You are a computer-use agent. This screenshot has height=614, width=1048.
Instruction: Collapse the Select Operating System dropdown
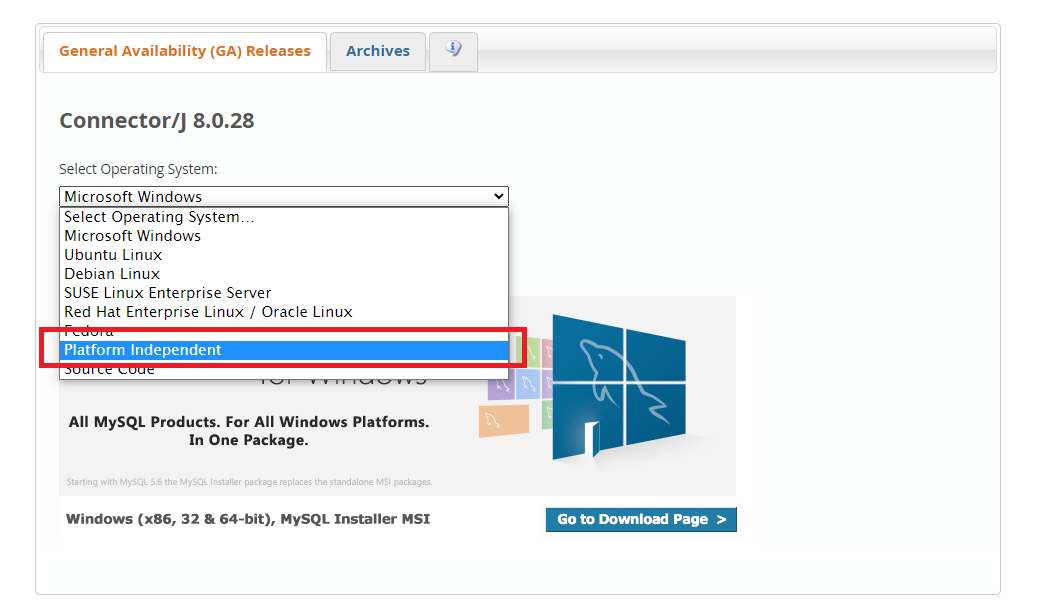click(283, 196)
